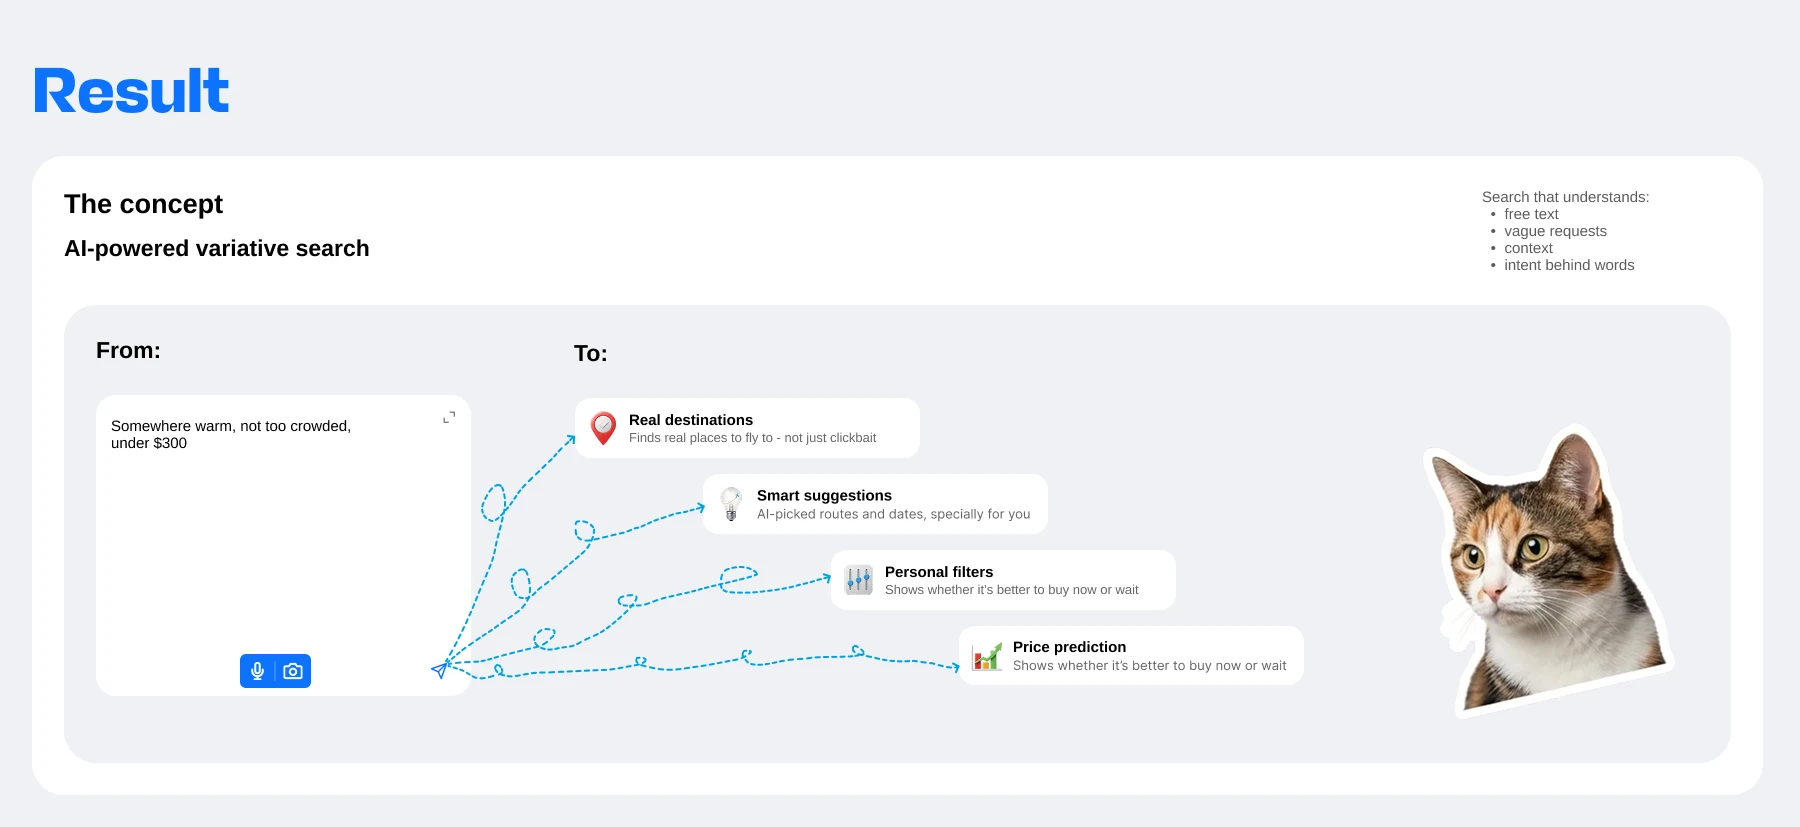Image resolution: width=1800 pixels, height=827 pixels.
Task: Select the 'The concept' heading
Action: coord(143,204)
